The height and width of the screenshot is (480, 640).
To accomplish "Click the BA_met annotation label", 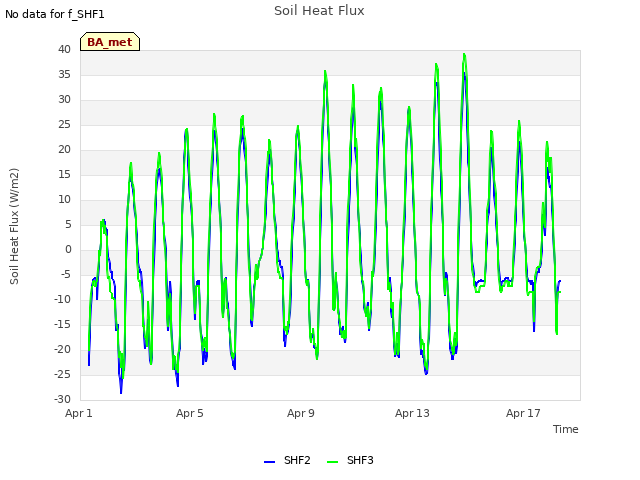I will pos(110,42).
